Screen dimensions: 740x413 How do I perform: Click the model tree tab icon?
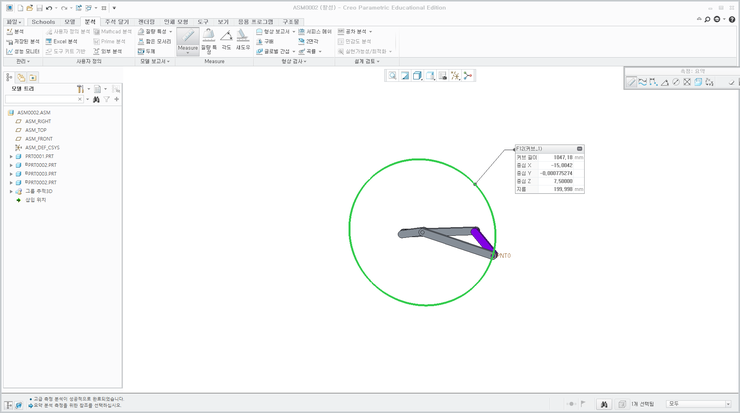[x=9, y=77]
